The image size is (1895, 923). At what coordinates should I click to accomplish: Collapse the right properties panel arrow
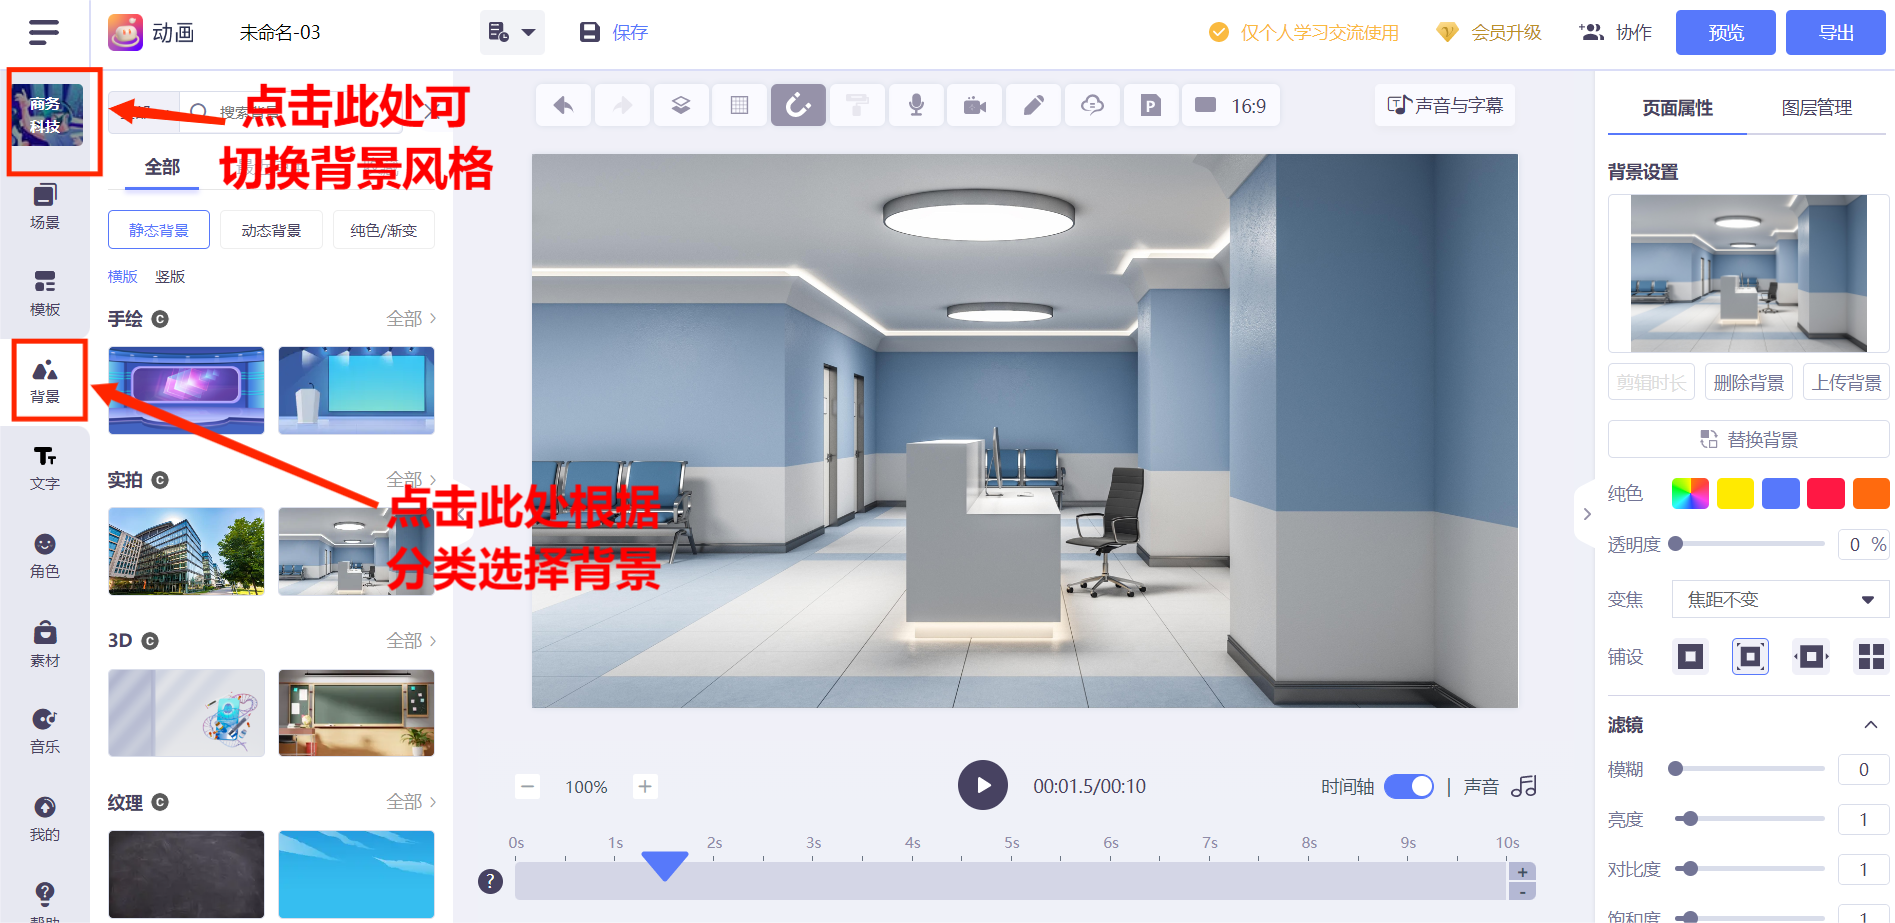pos(1586,514)
